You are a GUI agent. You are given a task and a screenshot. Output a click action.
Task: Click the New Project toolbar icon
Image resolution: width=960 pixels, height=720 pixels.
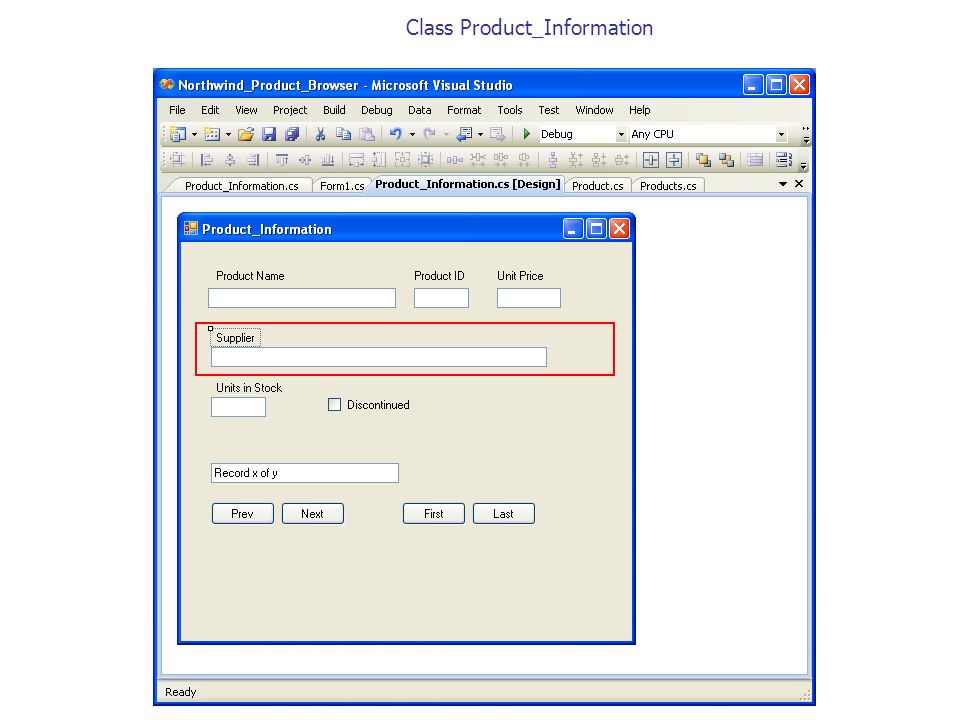pos(178,134)
